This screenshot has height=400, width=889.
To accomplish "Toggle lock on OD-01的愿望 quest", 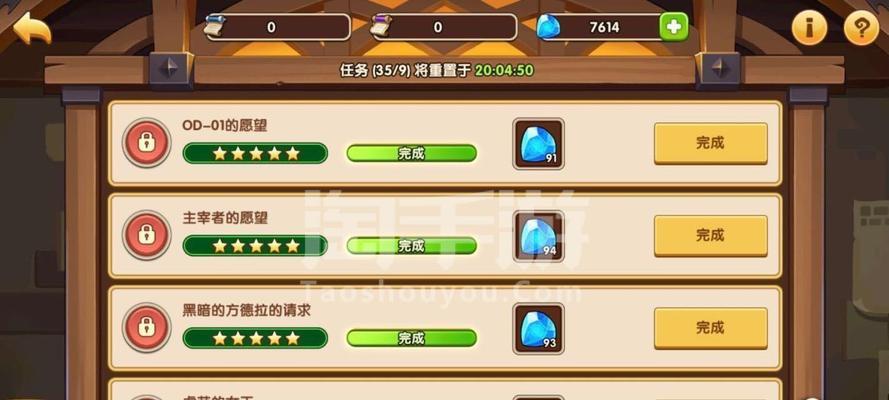I will click(147, 143).
